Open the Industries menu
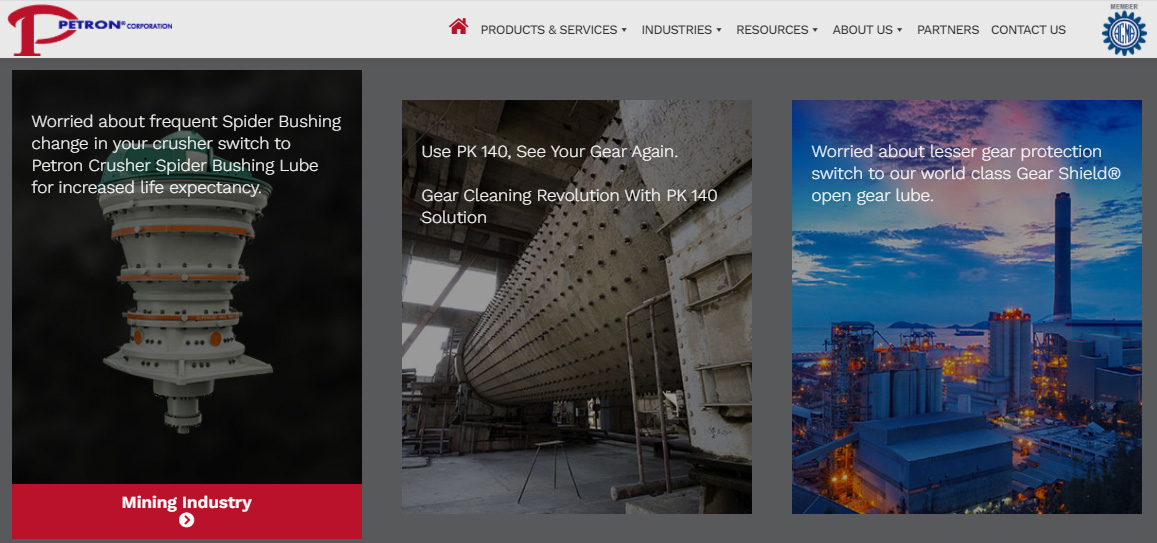 click(681, 30)
